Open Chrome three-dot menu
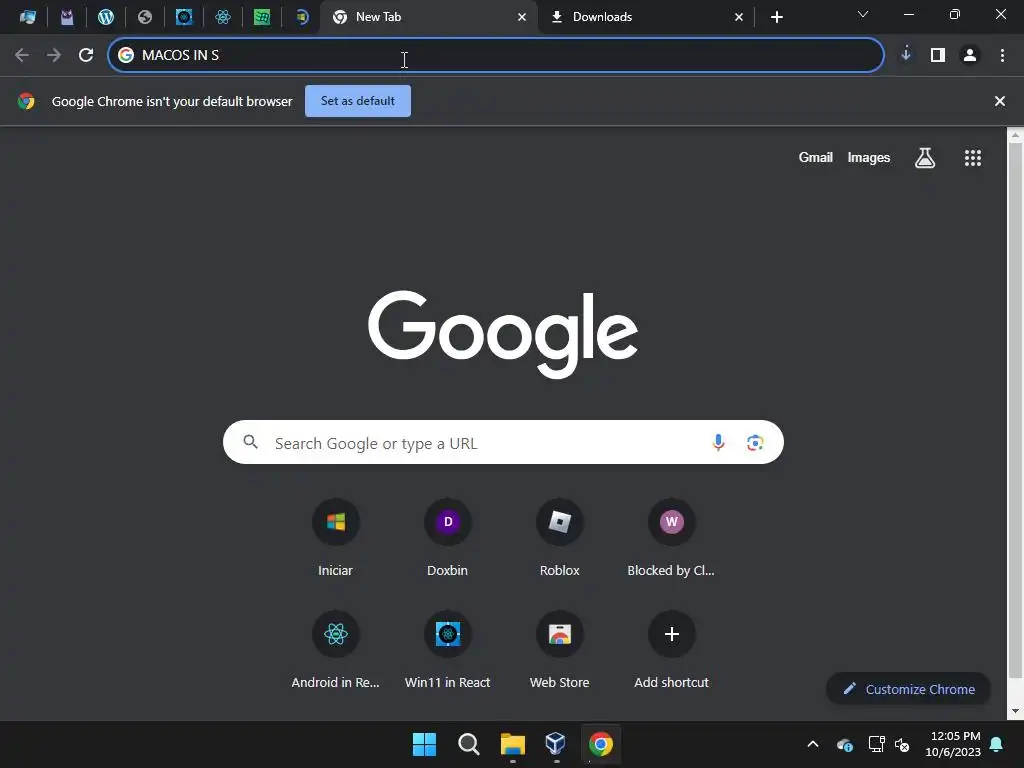 [1002, 55]
